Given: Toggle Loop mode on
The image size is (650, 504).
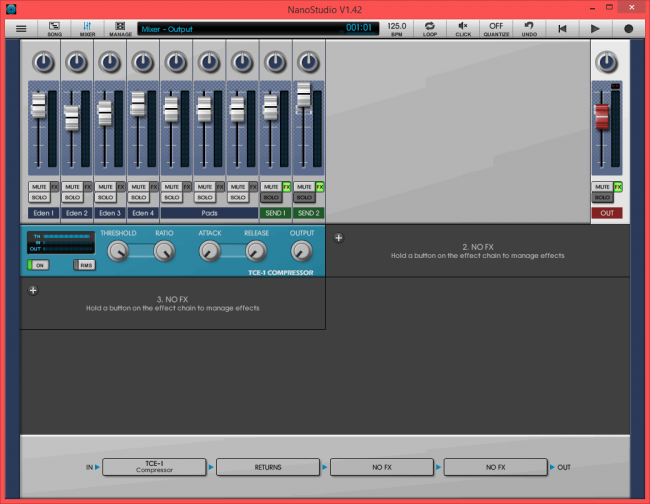Looking at the screenshot, I should [430, 28].
